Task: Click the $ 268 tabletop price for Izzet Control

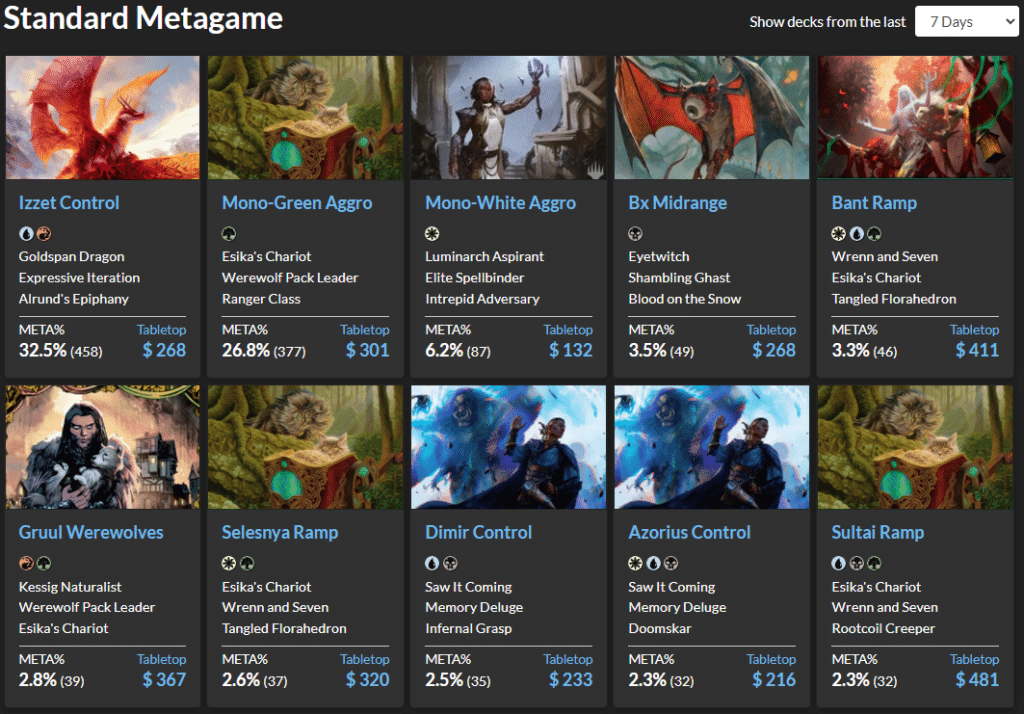Action: (163, 350)
